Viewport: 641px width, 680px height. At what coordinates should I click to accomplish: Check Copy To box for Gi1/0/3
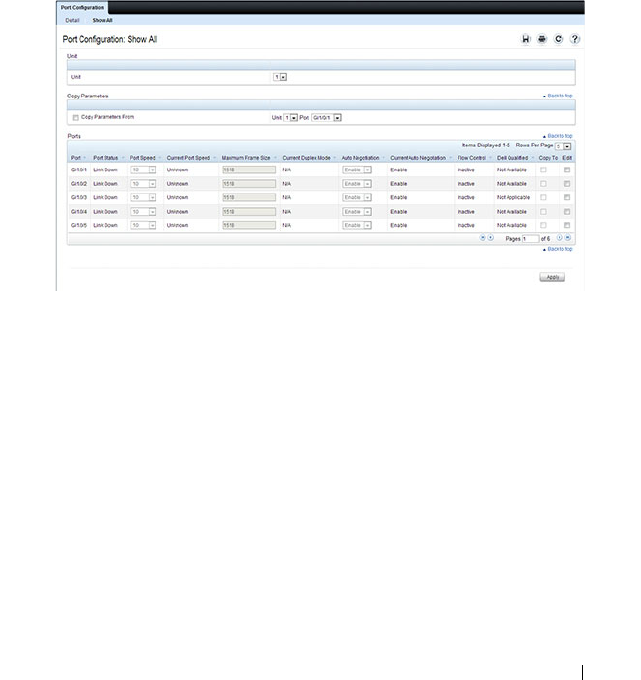543,197
